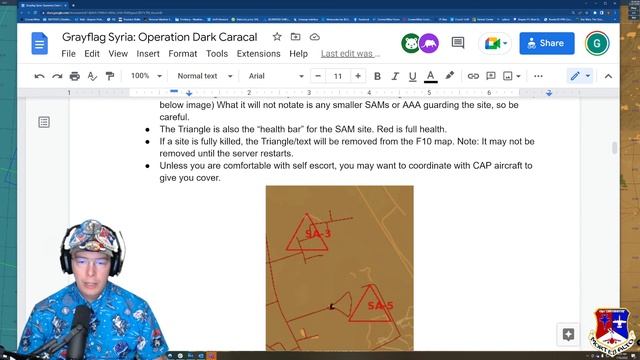Open the Normal text style dropdown
Image resolution: width=640 pixels, height=360 pixels.
[x=204, y=76]
